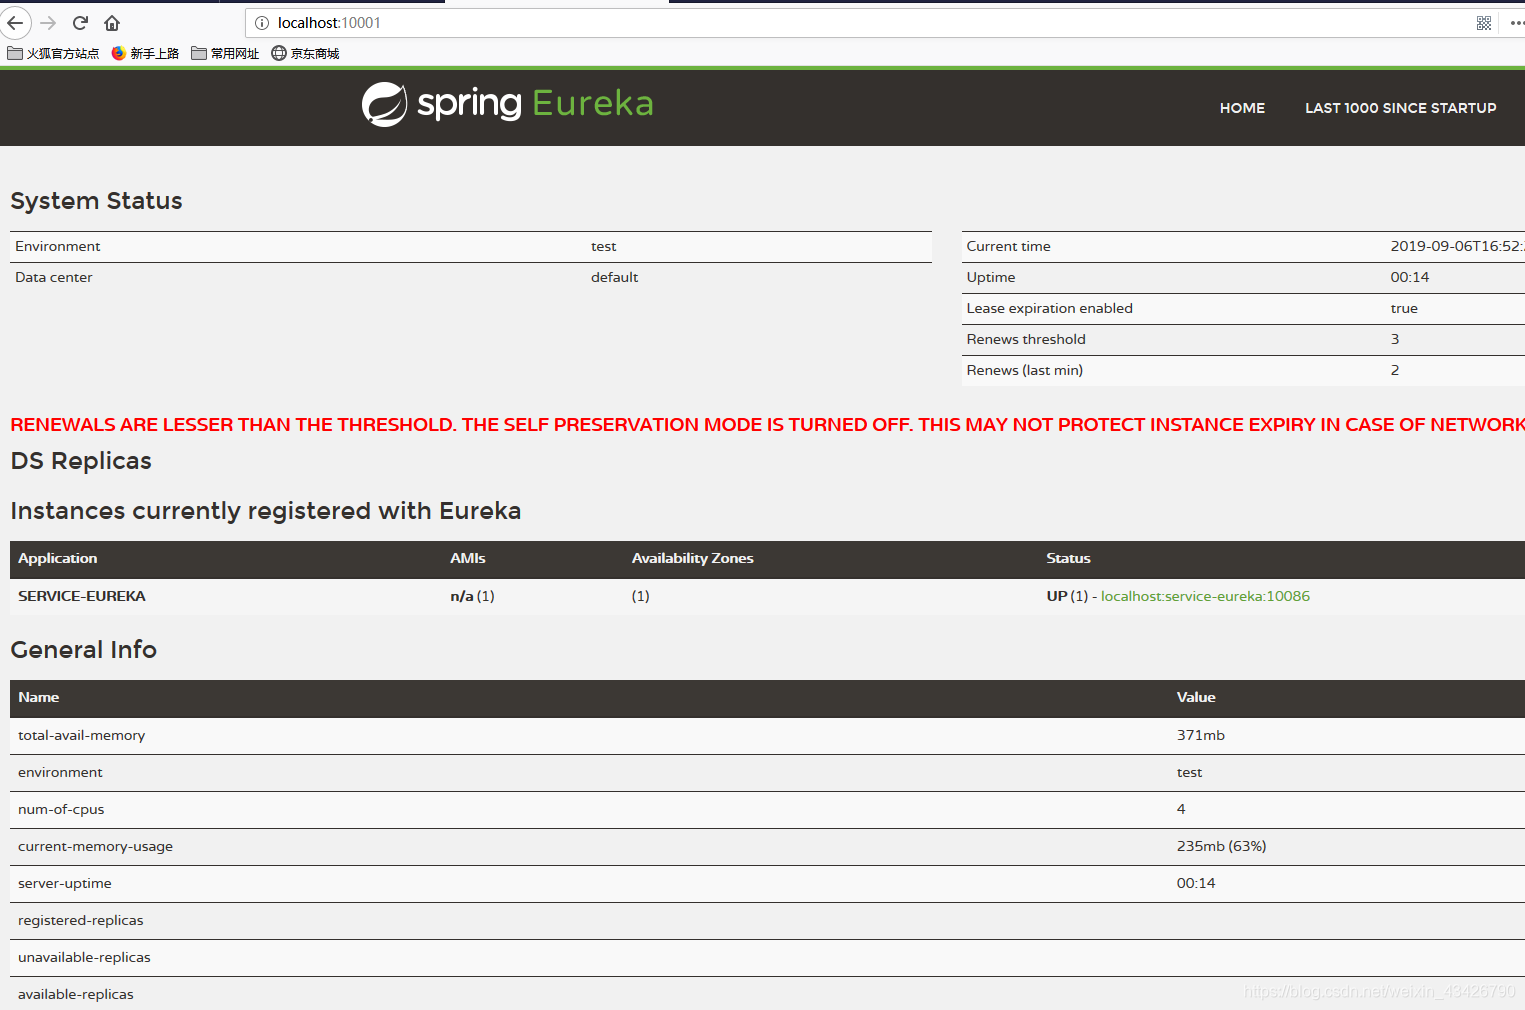Screen dimensions: 1525x1010
Task: Click the Spring Eureka logo
Action: pyautogui.click(x=507, y=104)
